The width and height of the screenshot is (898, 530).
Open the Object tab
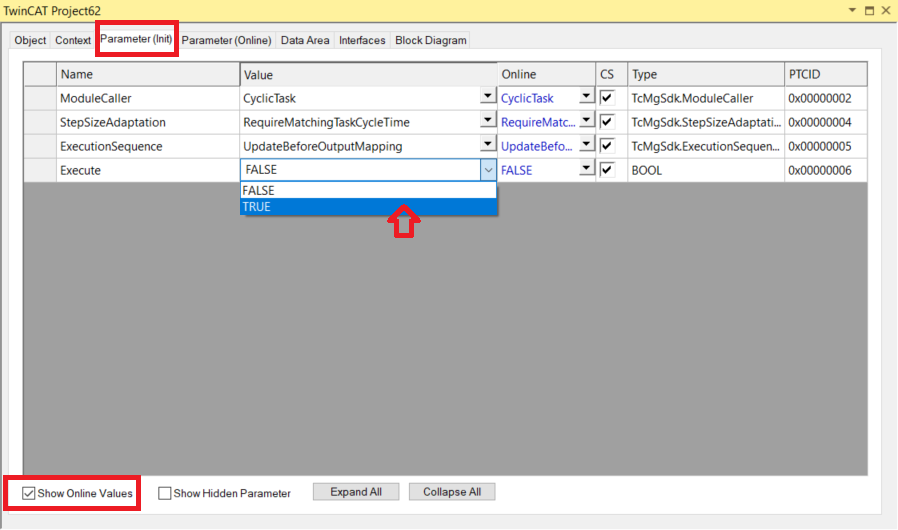[x=30, y=40]
